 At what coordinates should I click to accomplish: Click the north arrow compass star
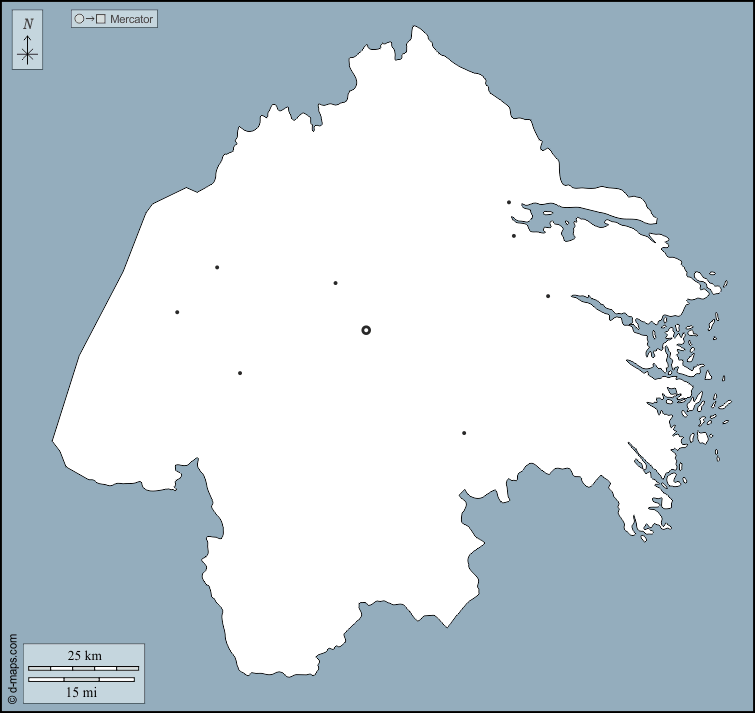pos(27,53)
